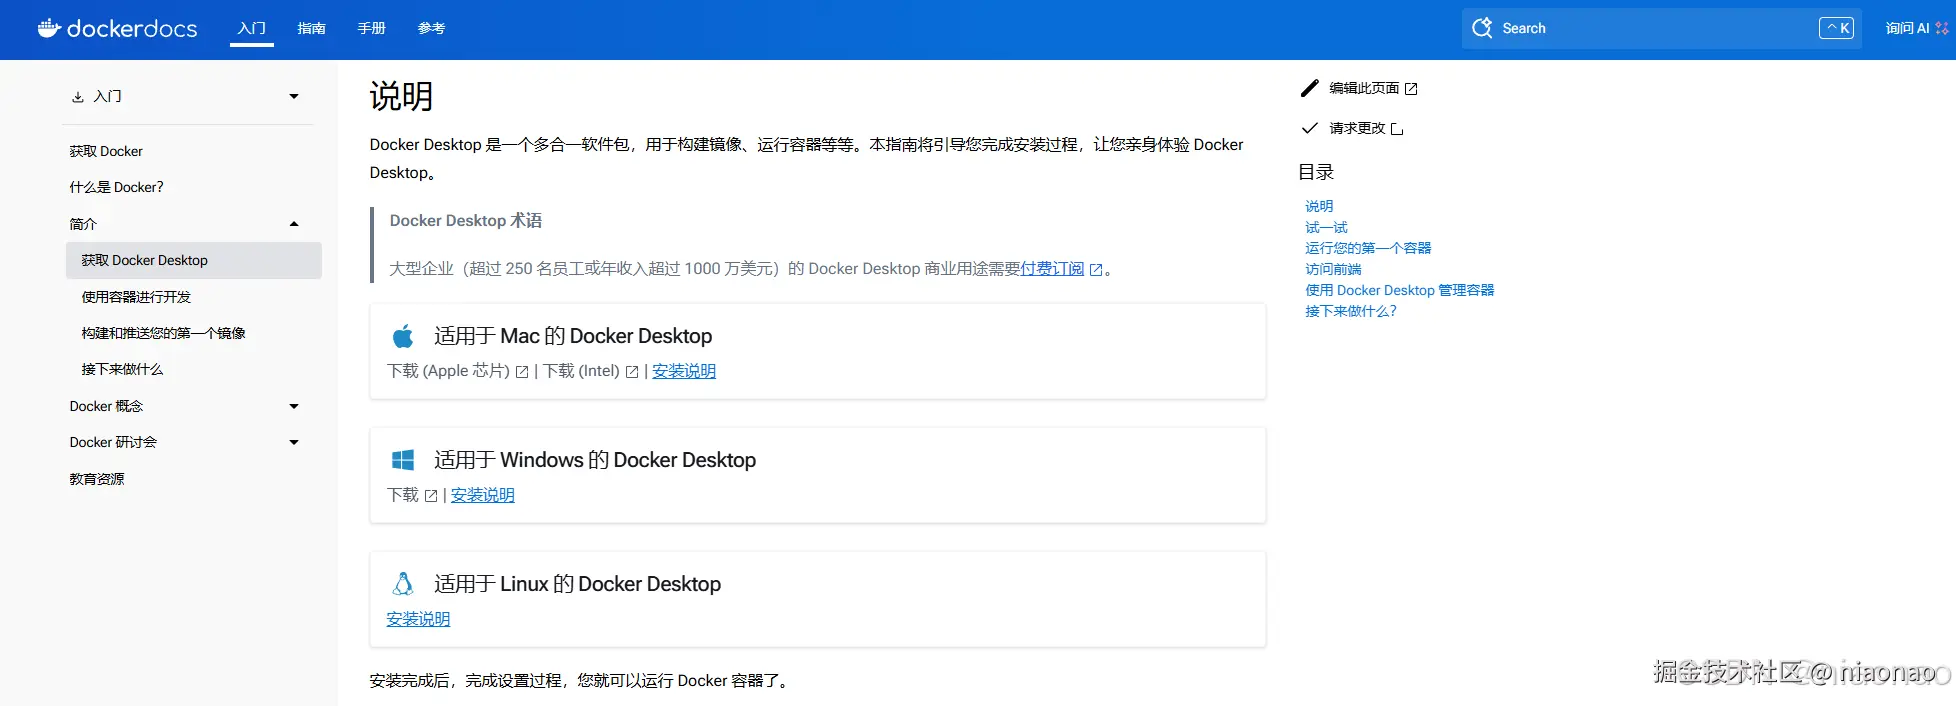Click the download icon beside 入门
The height and width of the screenshot is (706, 1956).
pos(78,97)
